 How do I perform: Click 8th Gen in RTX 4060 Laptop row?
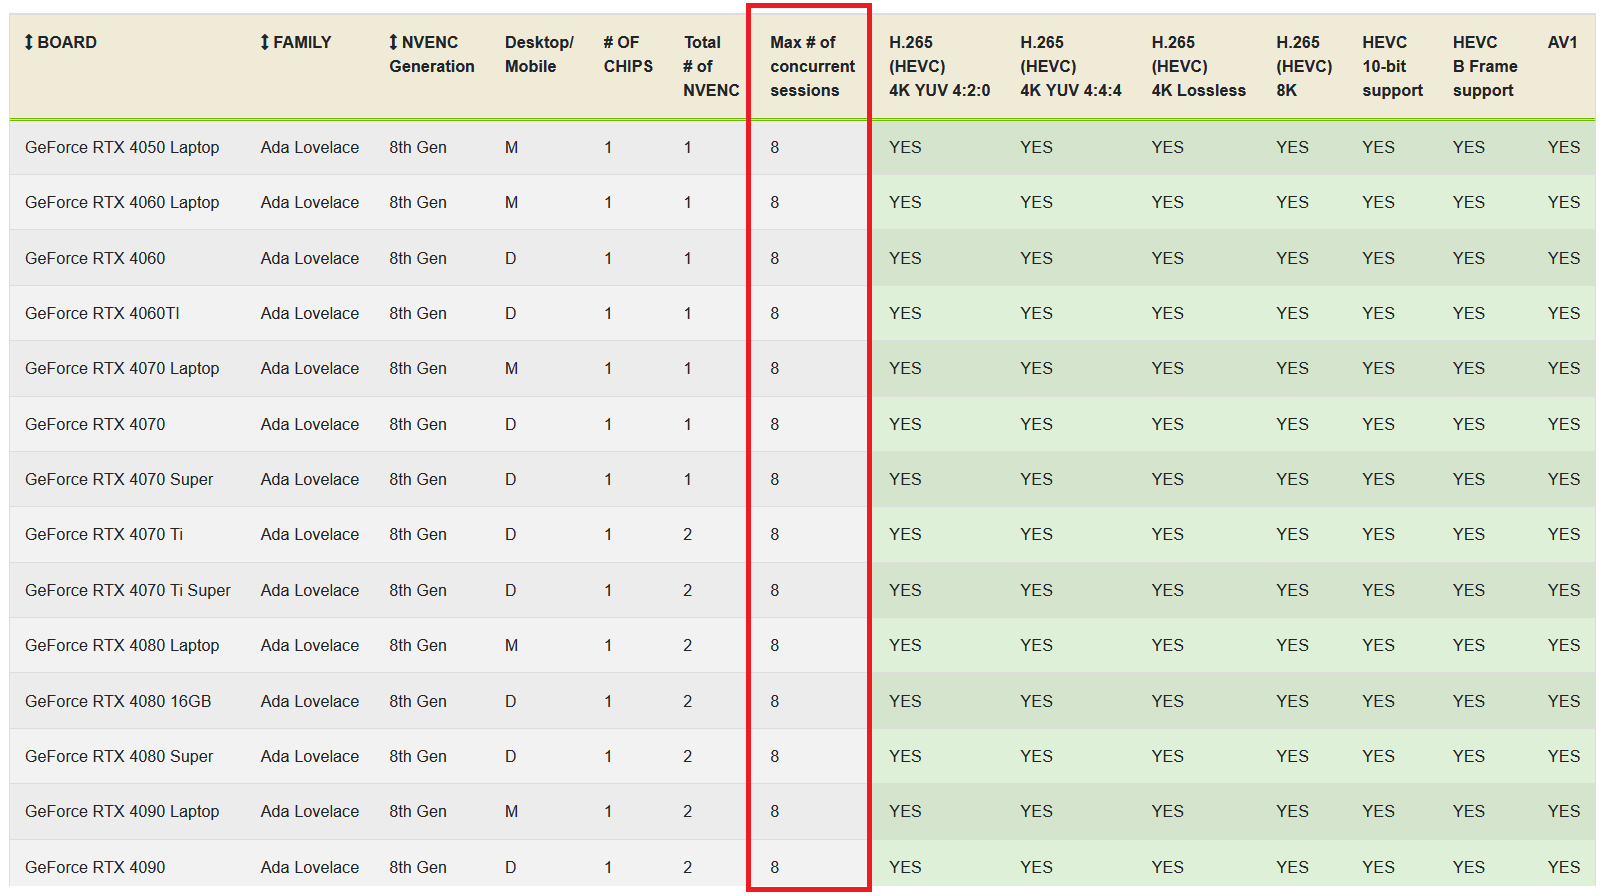click(x=418, y=202)
